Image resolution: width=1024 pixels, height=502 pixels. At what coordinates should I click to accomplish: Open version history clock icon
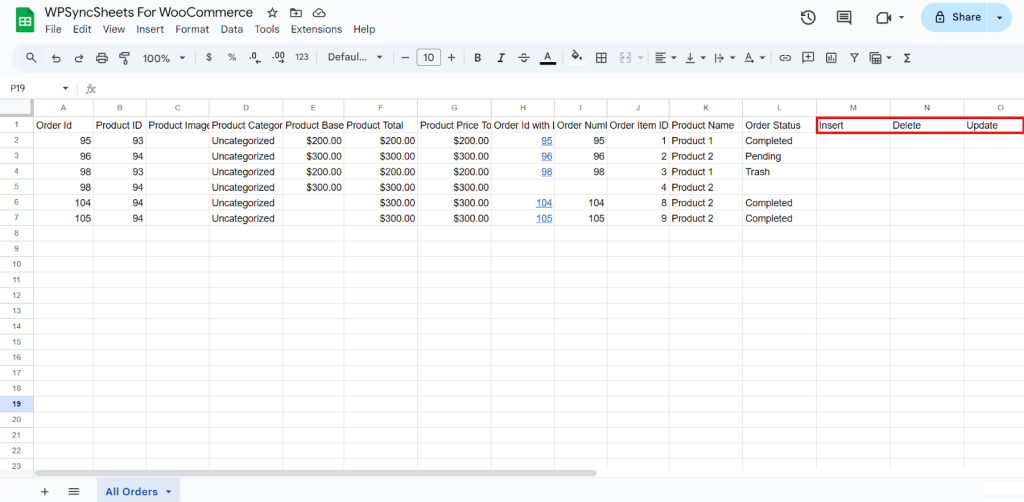808,18
